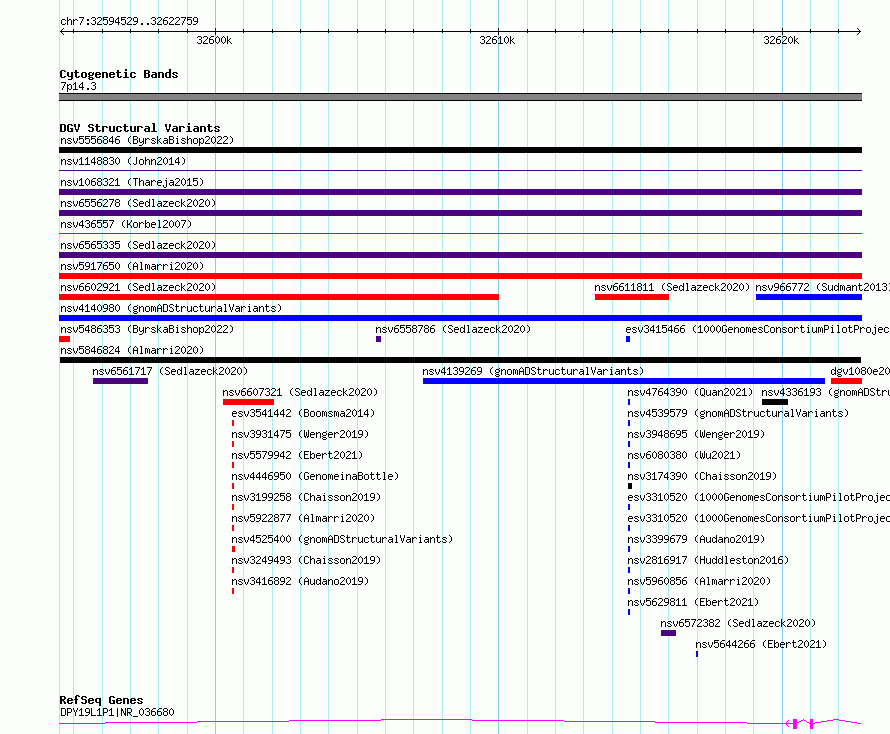Screen dimensions: 890x734
Task: Click the gray 7p14.3 cytogenetic band bar
Action: 460,97
